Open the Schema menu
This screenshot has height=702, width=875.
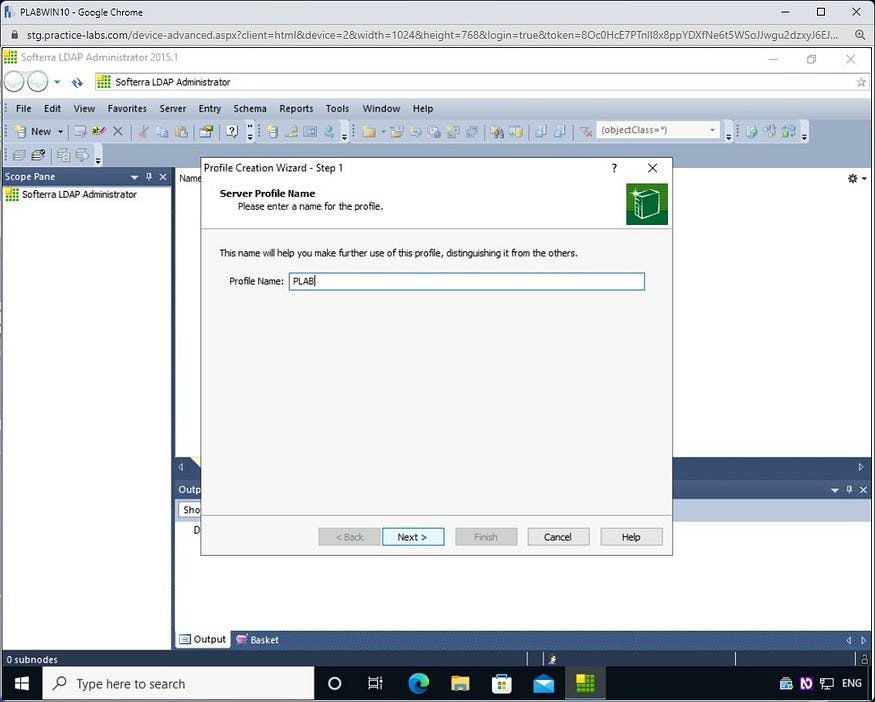pos(249,108)
